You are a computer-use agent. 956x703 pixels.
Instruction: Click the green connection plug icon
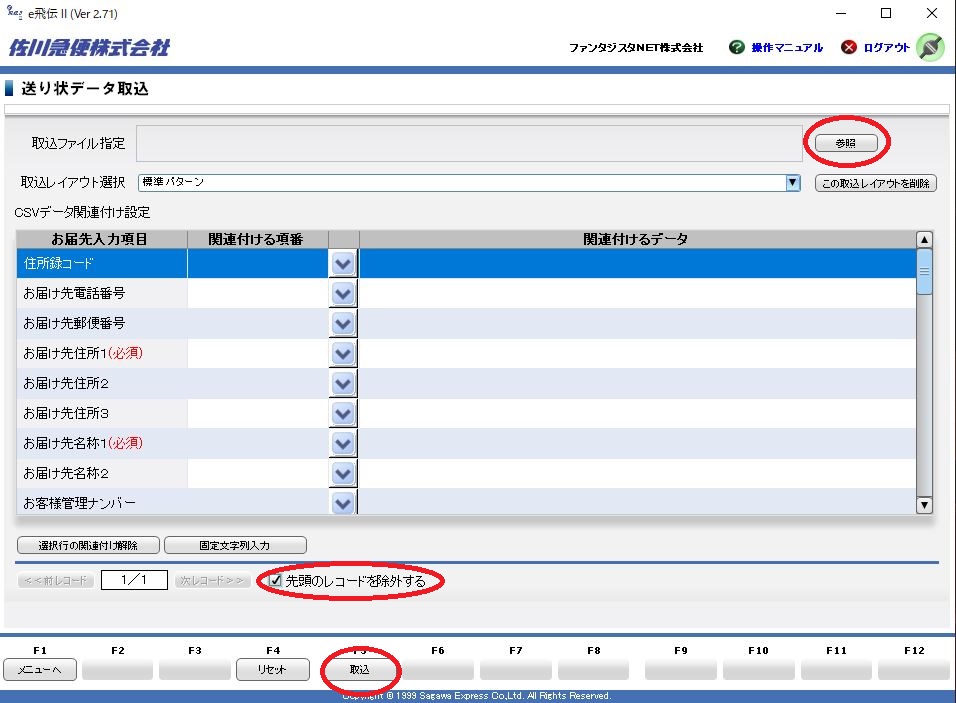tap(930, 47)
